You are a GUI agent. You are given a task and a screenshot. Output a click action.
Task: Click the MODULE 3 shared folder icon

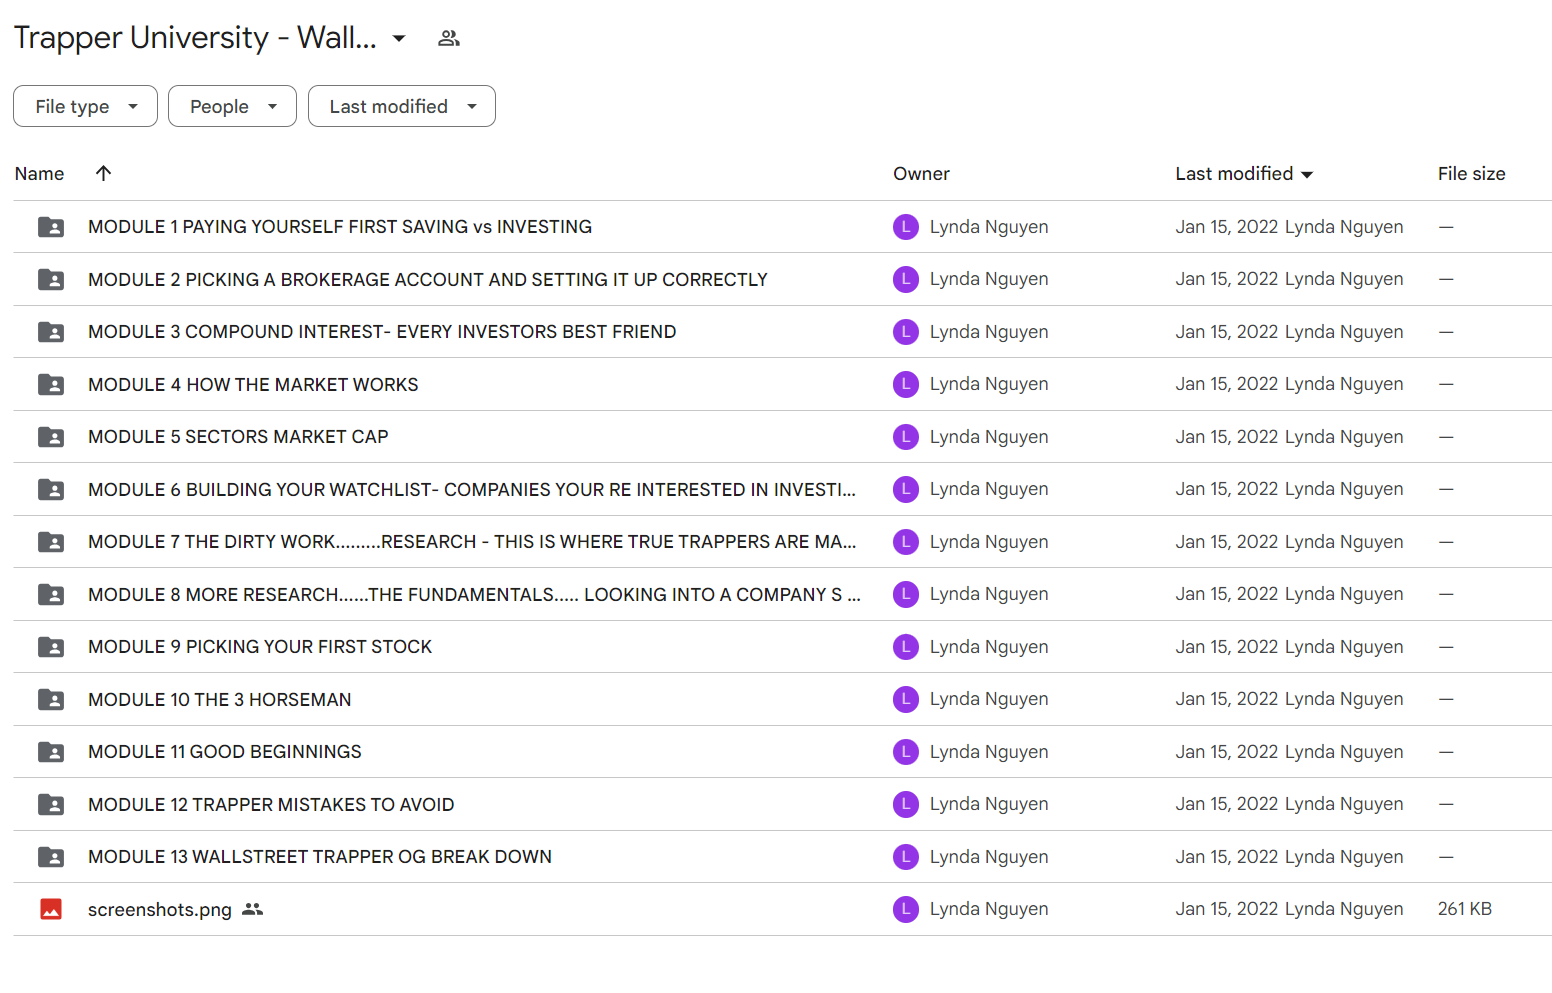(x=51, y=332)
